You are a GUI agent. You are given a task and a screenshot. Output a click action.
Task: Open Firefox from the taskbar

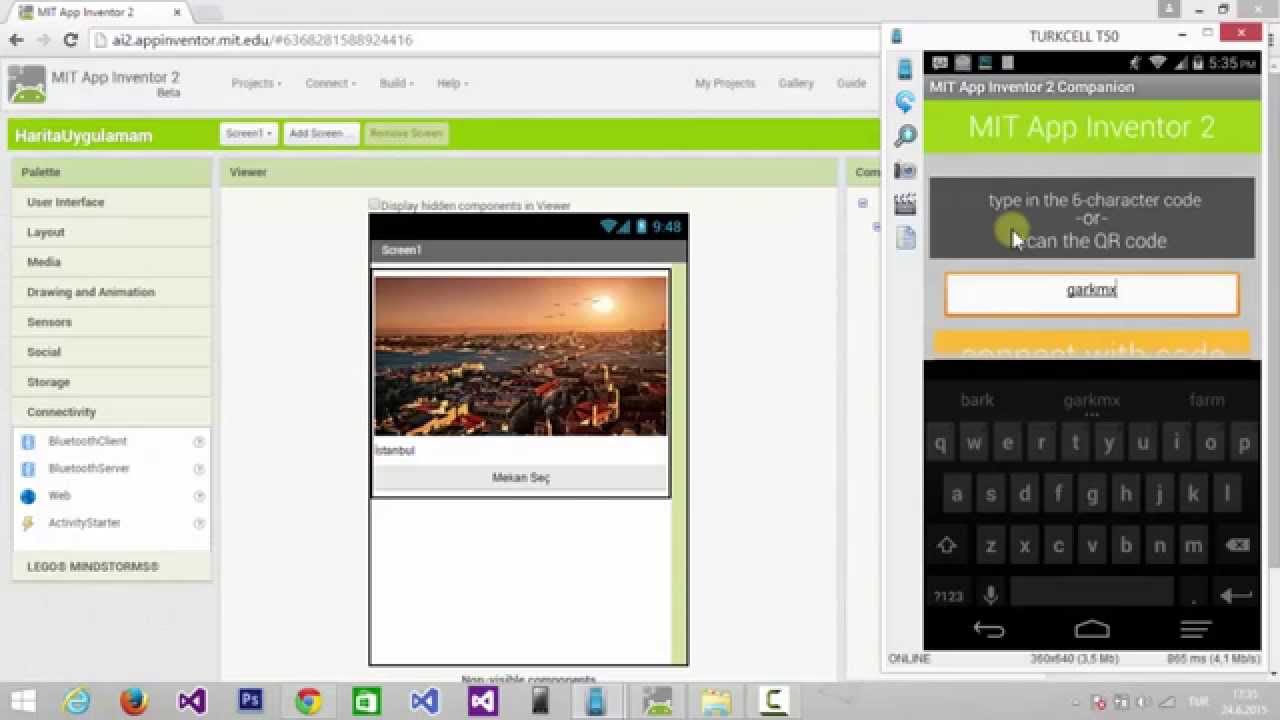(134, 701)
